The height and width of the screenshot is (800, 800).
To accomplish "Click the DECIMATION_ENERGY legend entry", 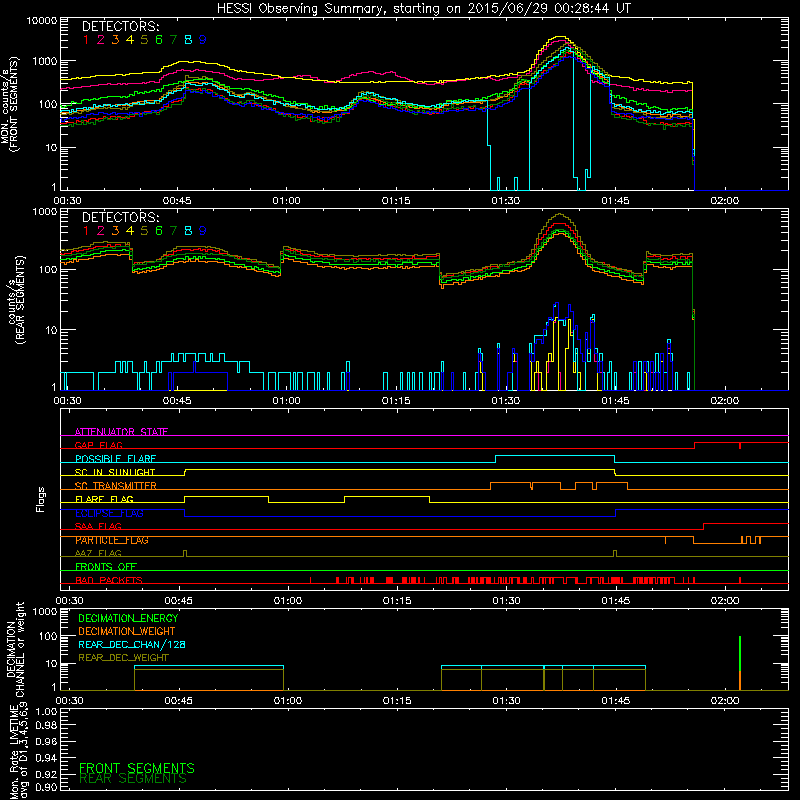I will [128, 618].
